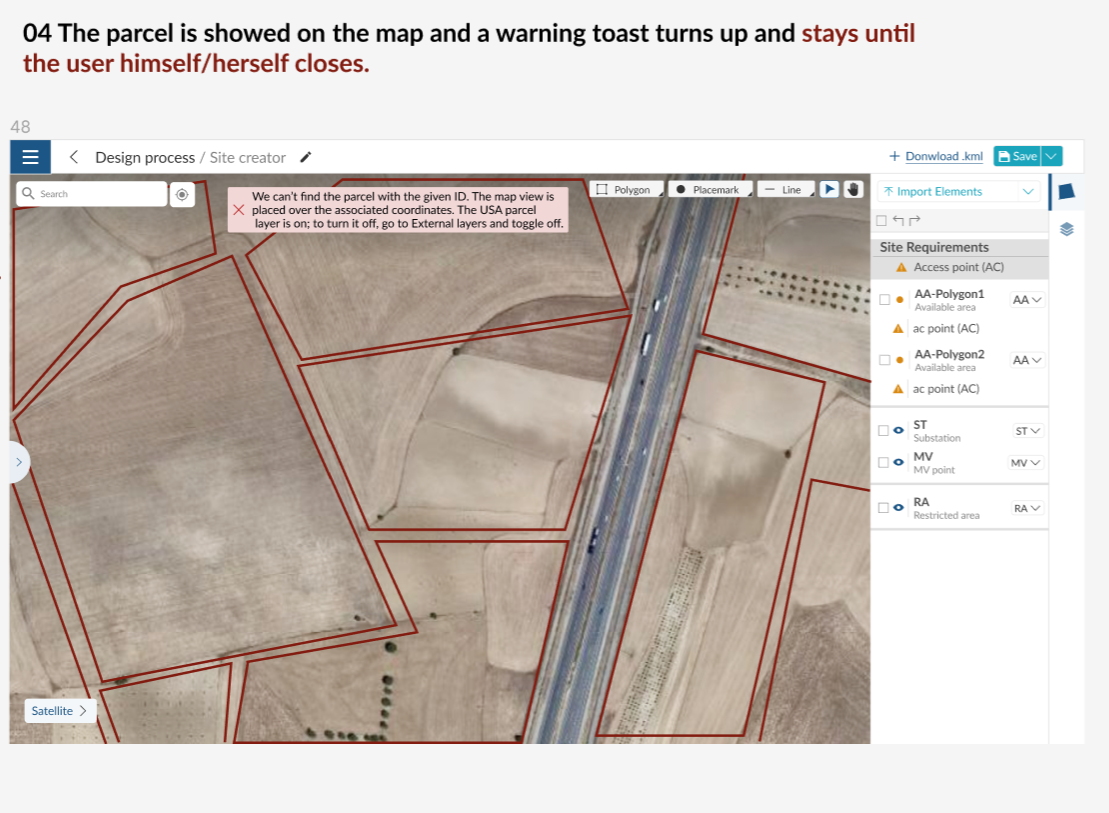Activate the hand pan tool

(854, 190)
